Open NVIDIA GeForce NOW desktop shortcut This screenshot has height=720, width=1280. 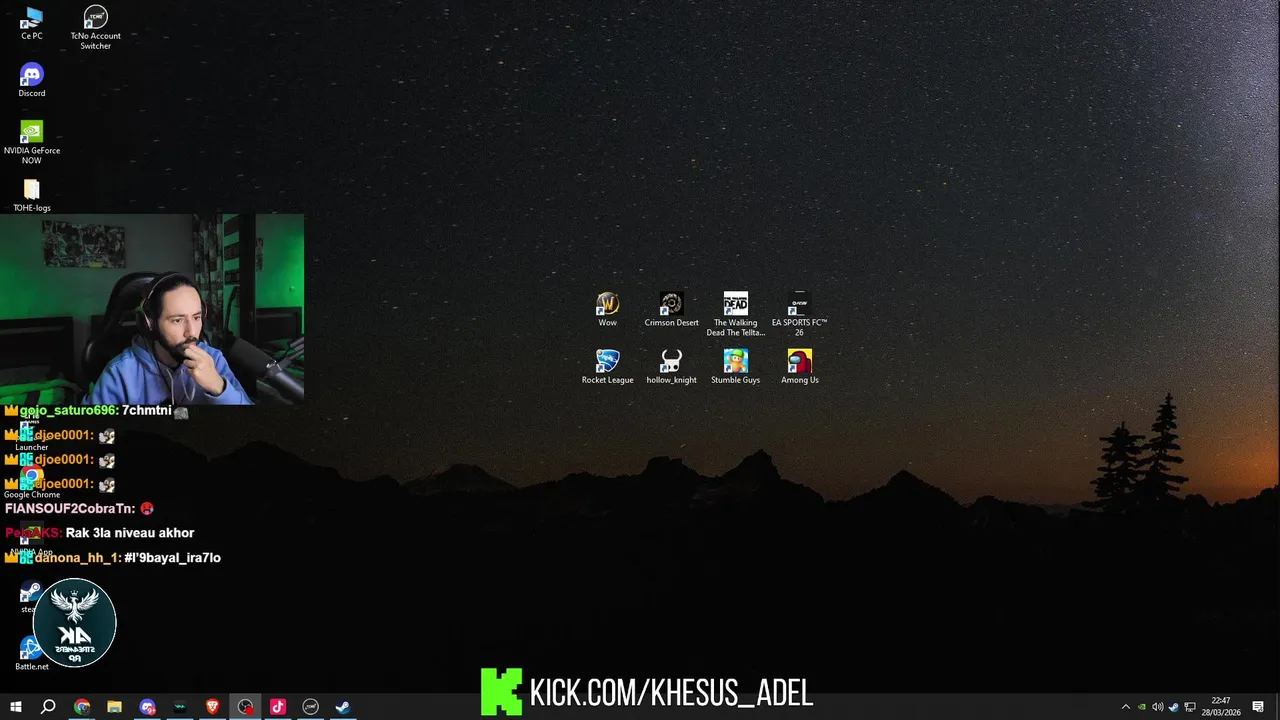(x=32, y=142)
